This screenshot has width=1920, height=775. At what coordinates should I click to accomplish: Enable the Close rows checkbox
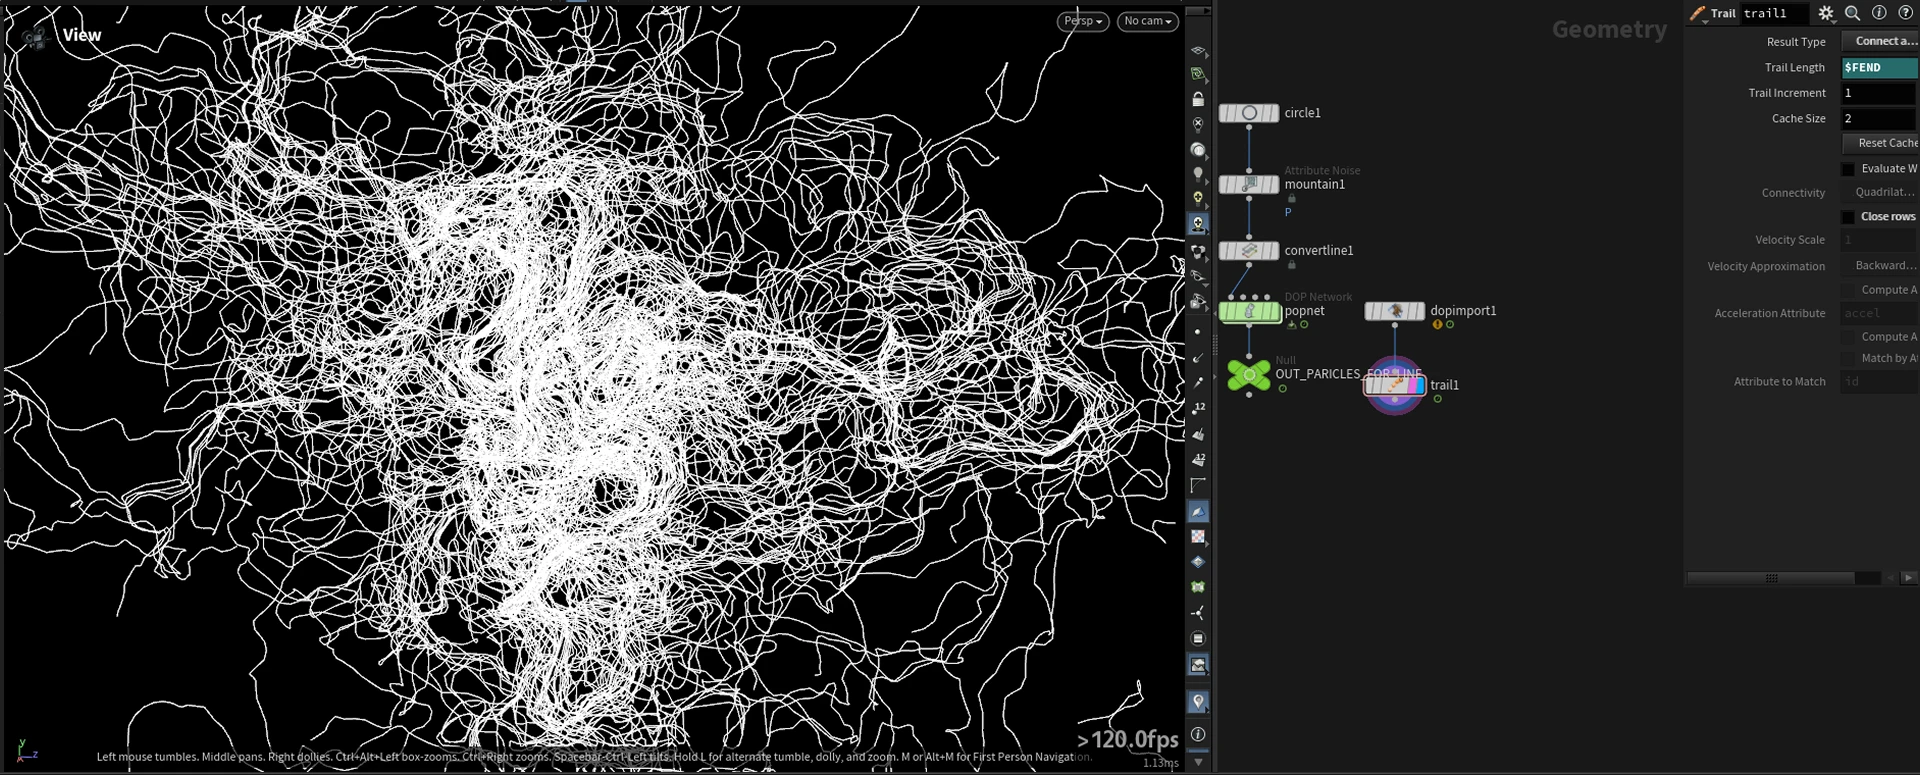1848,217
